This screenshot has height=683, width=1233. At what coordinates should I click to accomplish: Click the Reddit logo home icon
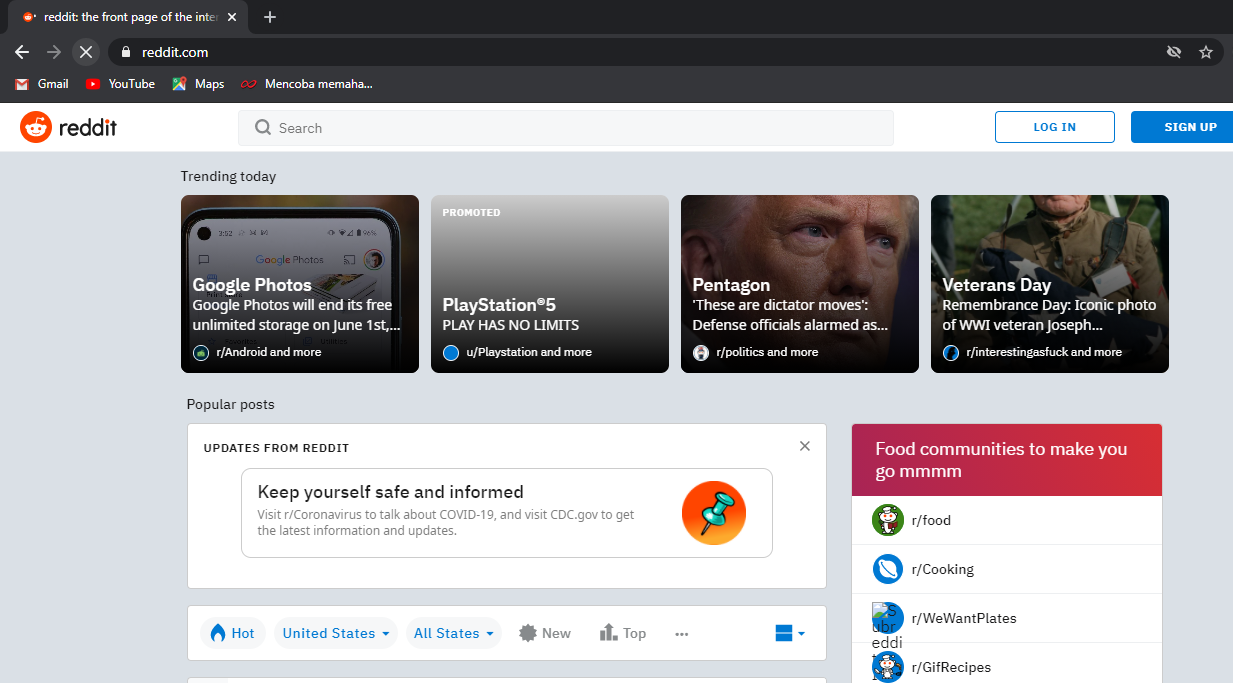[x=36, y=127]
